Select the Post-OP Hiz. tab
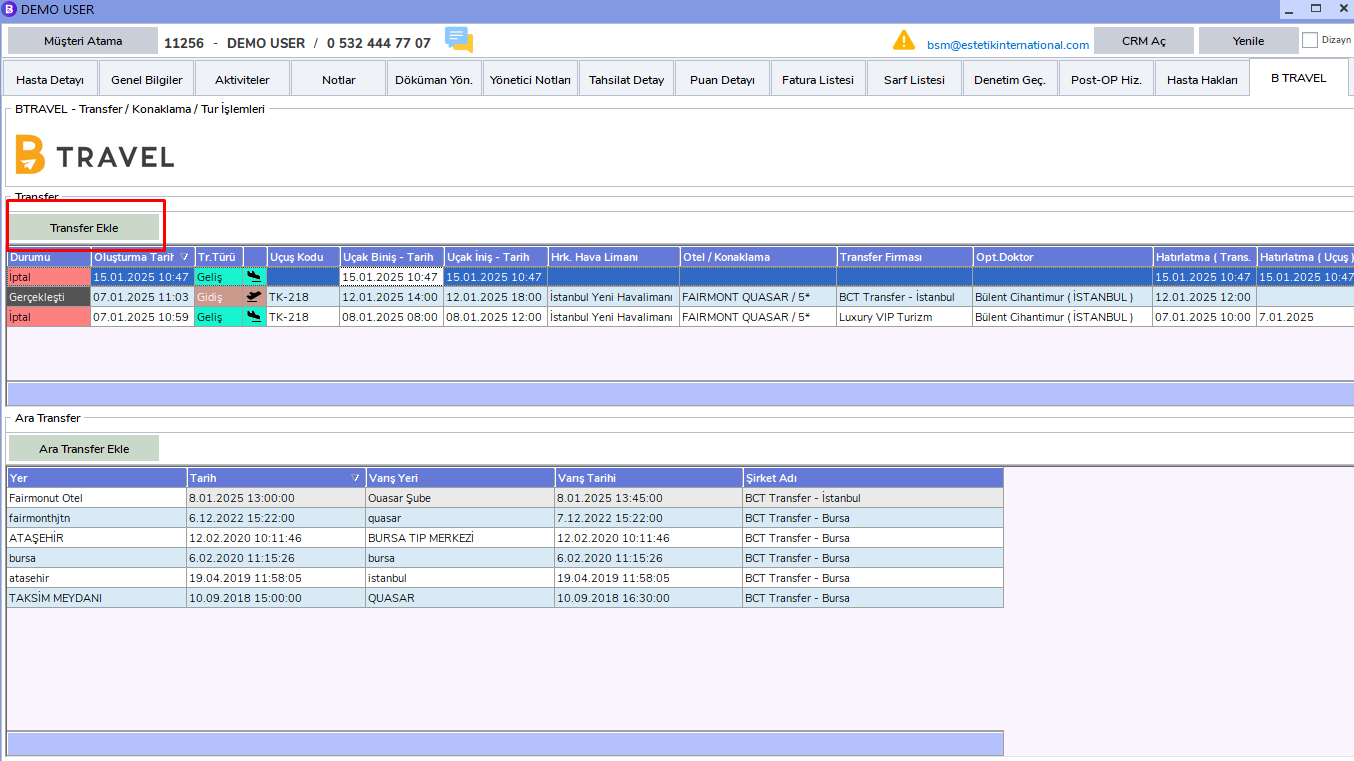The image size is (1354, 761). (1106, 79)
